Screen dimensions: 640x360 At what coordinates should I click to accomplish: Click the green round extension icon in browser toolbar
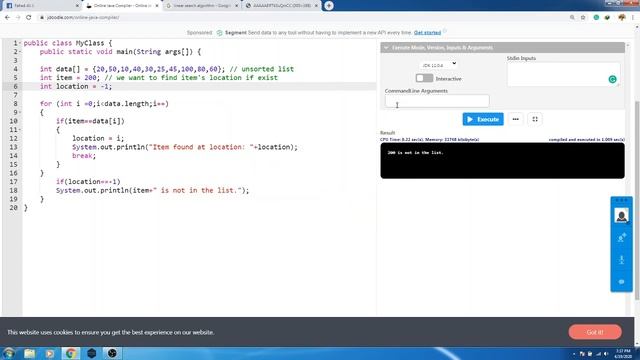(596, 18)
